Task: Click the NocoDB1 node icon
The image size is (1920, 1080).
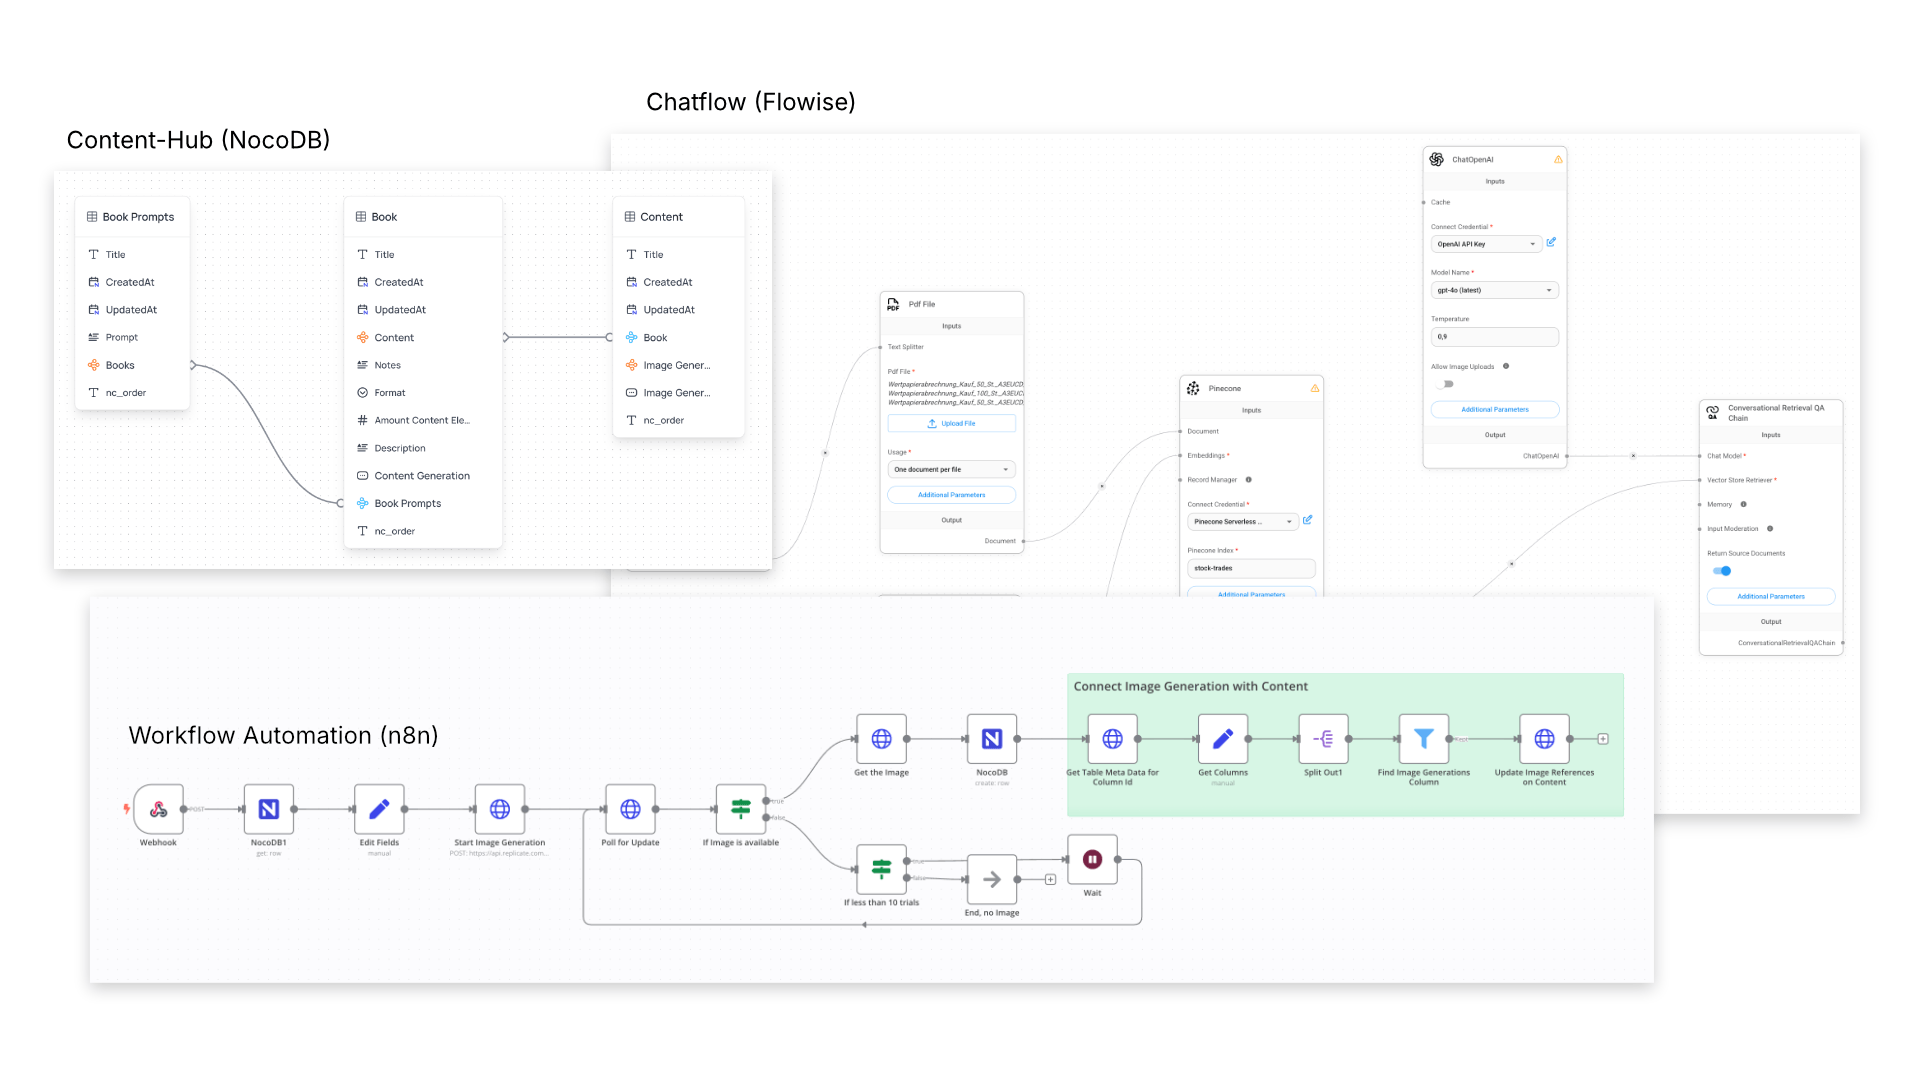Action: click(268, 810)
